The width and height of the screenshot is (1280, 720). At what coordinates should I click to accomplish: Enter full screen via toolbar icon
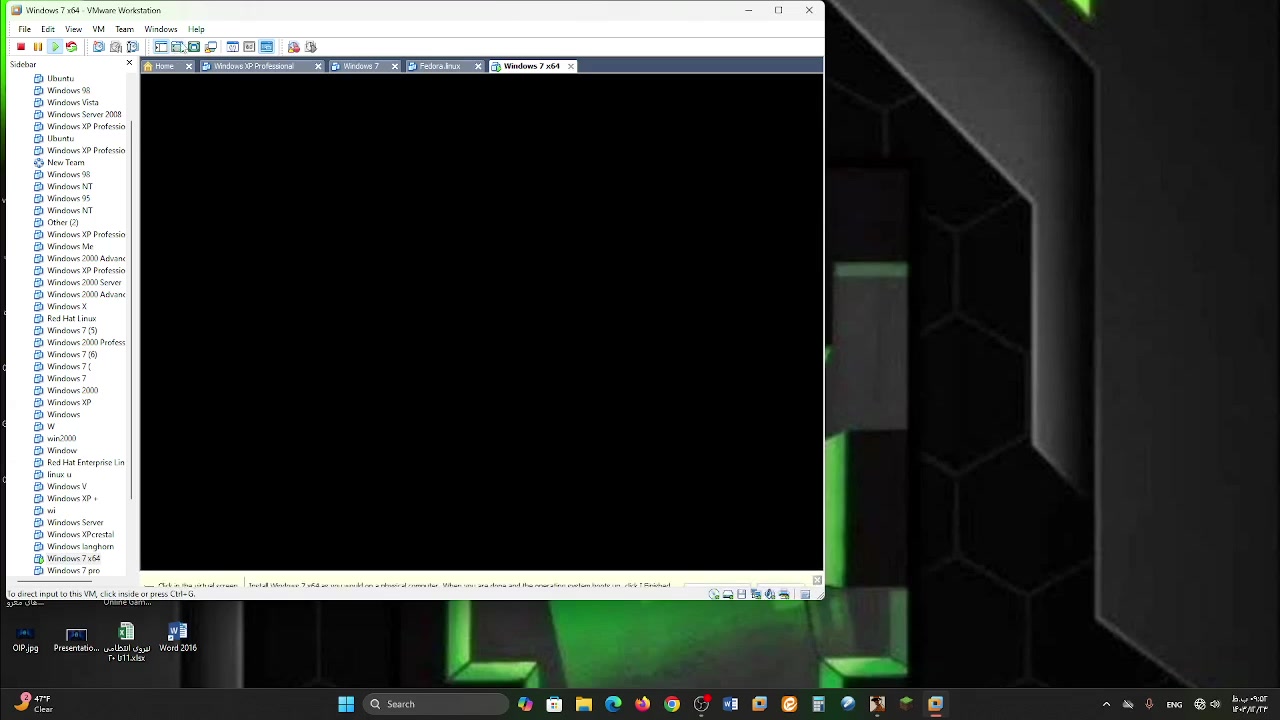[194, 47]
